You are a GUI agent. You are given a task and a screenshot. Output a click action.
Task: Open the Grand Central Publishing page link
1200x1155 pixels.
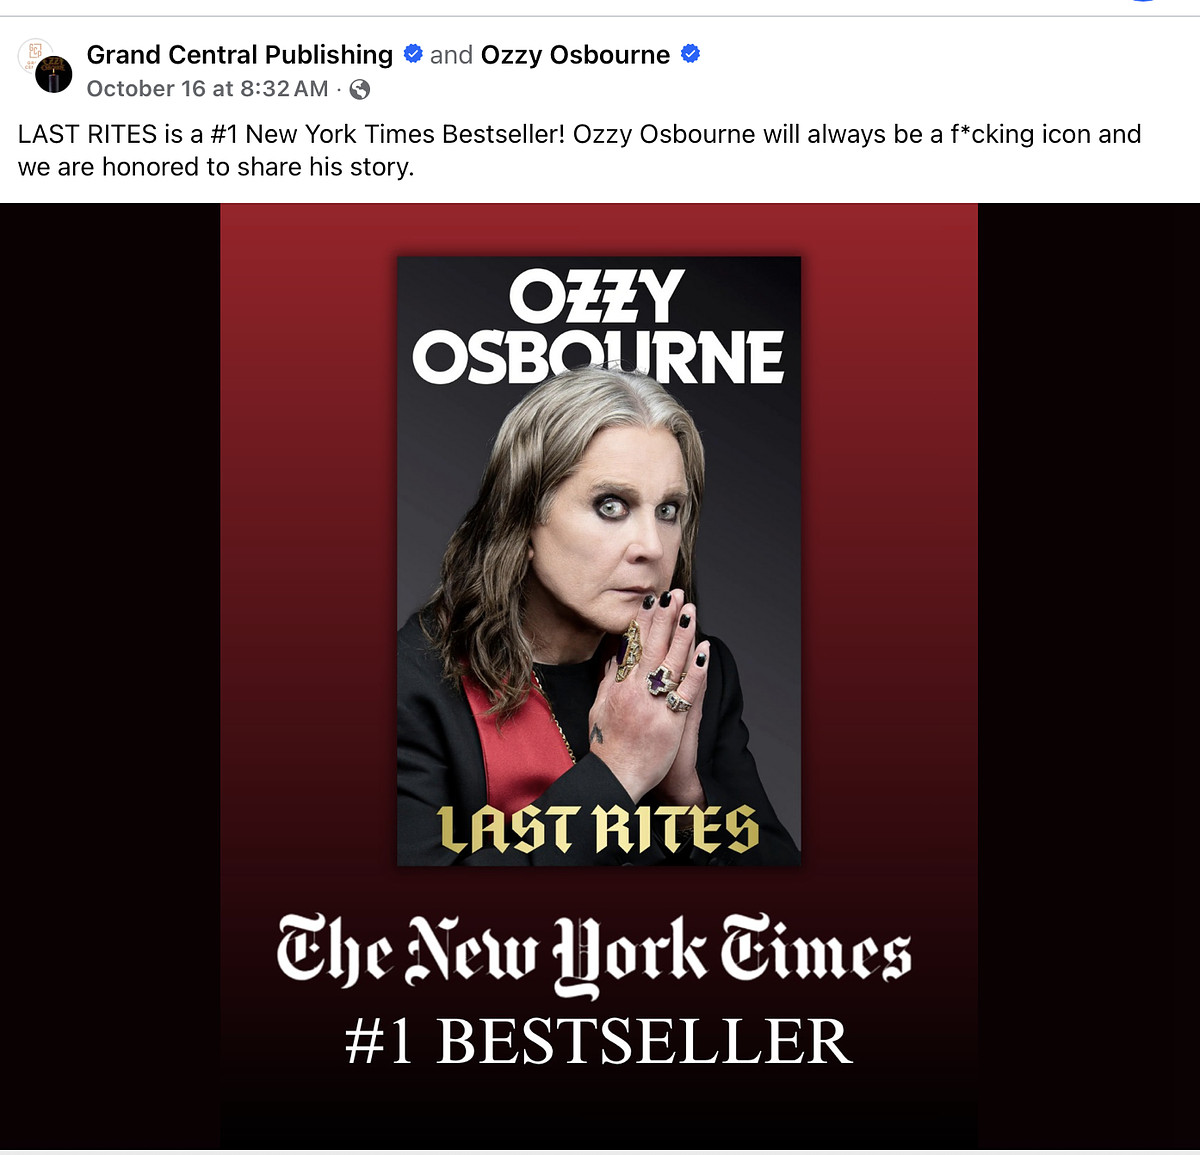[x=239, y=54]
